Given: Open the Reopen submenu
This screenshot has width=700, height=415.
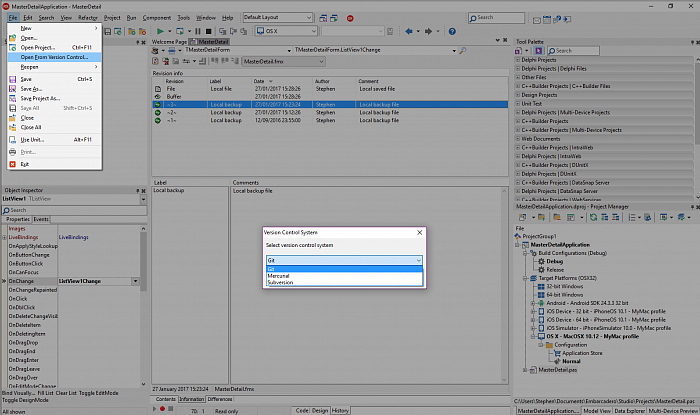Looking at the screenshot, I should (31, 67).
